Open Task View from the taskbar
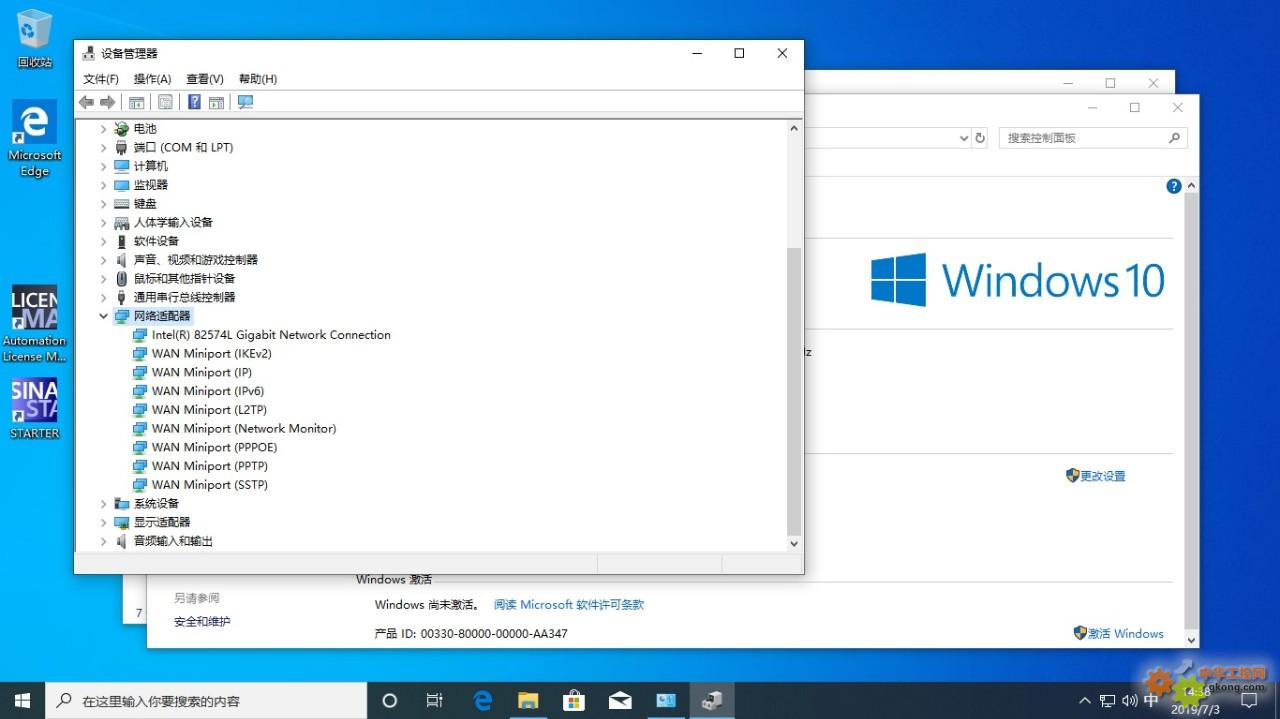The image size is (1280, 719). 435,701
